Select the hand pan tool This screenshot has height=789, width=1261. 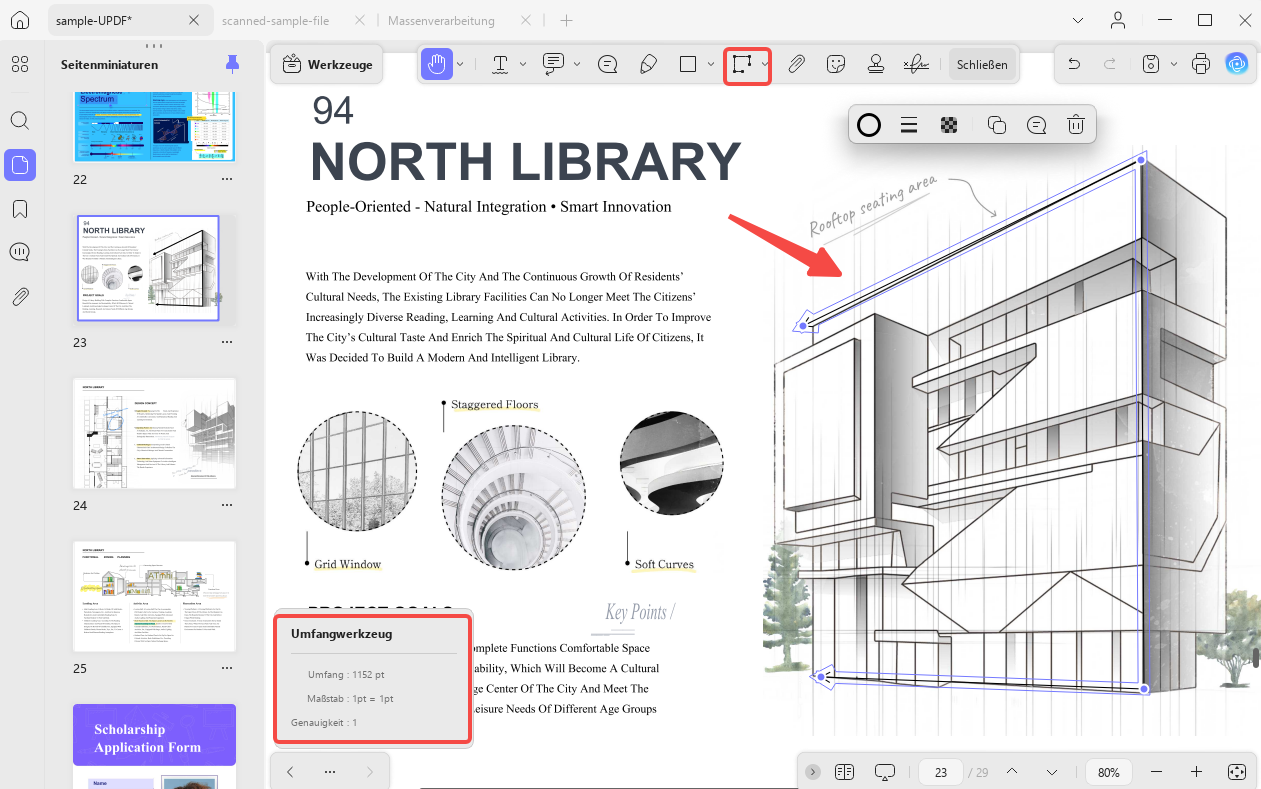pyautogui.click(x=436, y=64)
